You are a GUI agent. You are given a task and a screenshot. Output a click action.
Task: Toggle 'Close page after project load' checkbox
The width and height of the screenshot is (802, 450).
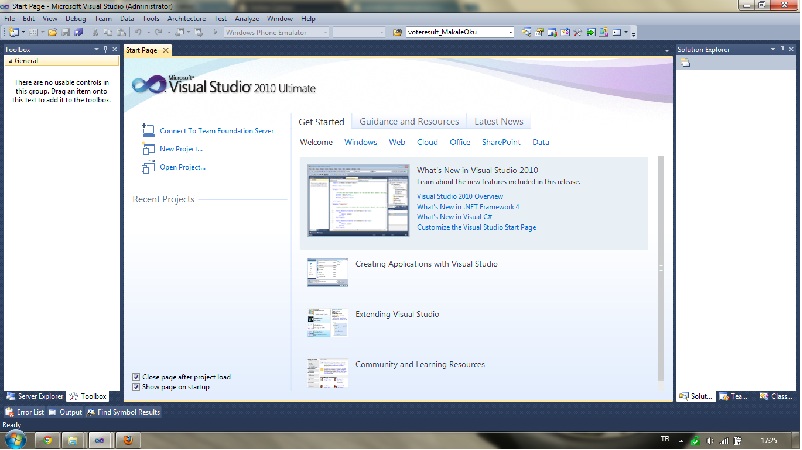[136, 377]
